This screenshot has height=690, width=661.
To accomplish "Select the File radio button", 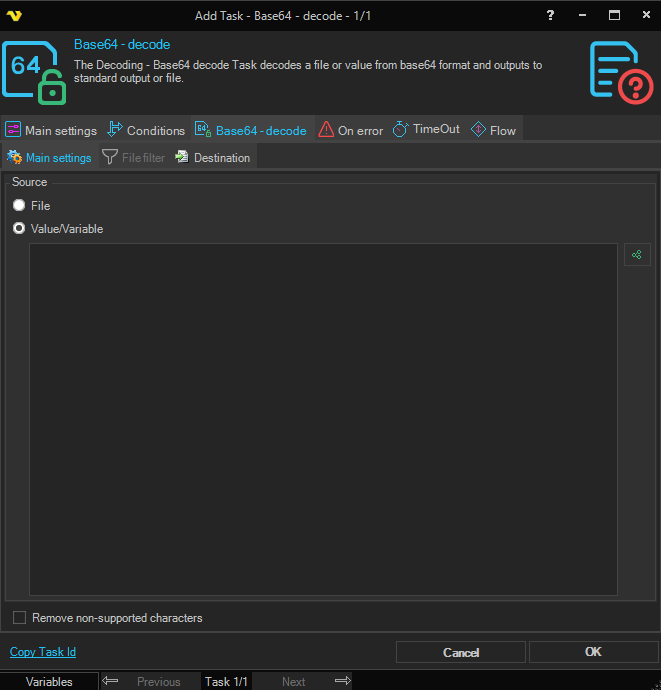I will [19, 205].
